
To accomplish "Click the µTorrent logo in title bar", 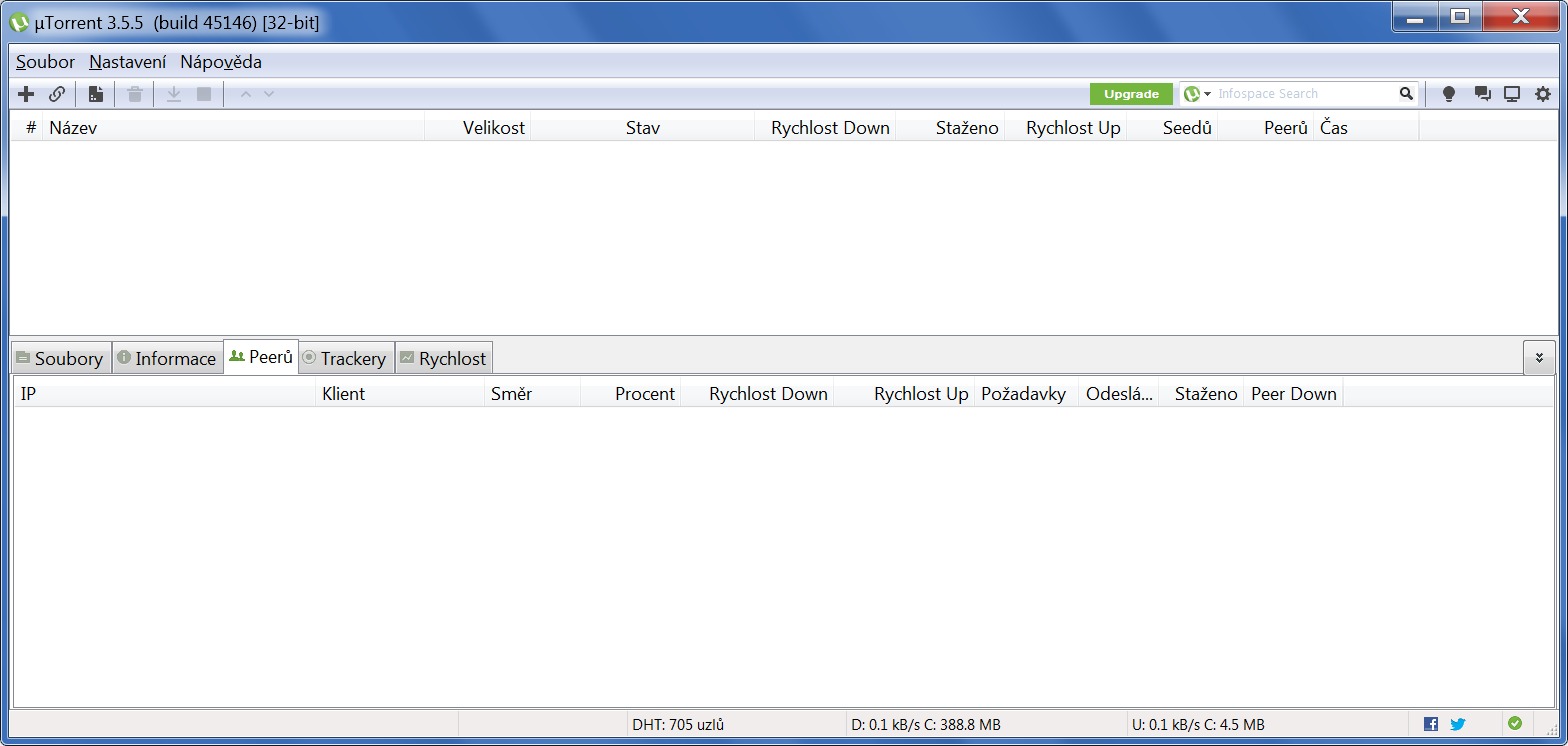I will [x=19, y=21].
